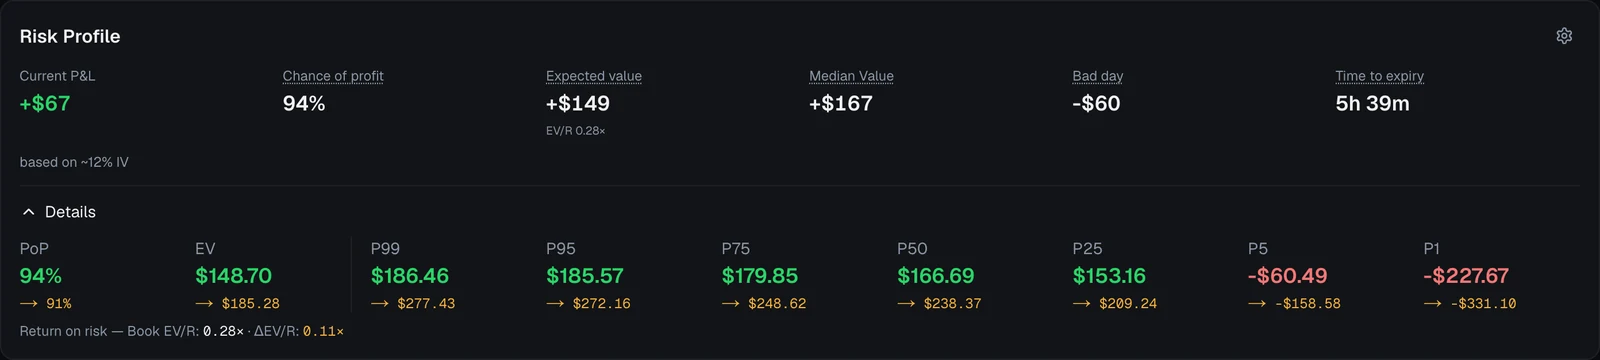Viewport: 1600px width, 360px height.
Task: Collapse the Details section chevron
Action: click(29, 212)
